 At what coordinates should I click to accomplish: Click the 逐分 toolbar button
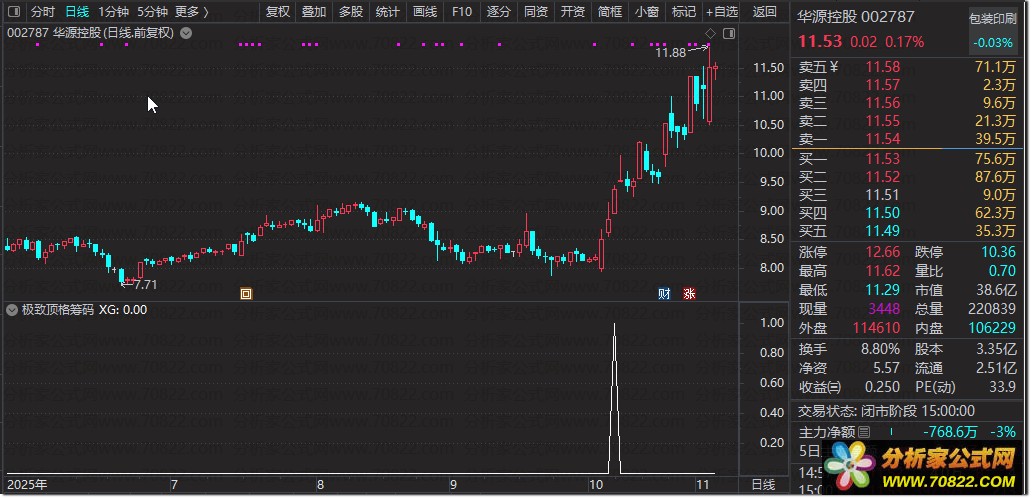tap(499, 12)
